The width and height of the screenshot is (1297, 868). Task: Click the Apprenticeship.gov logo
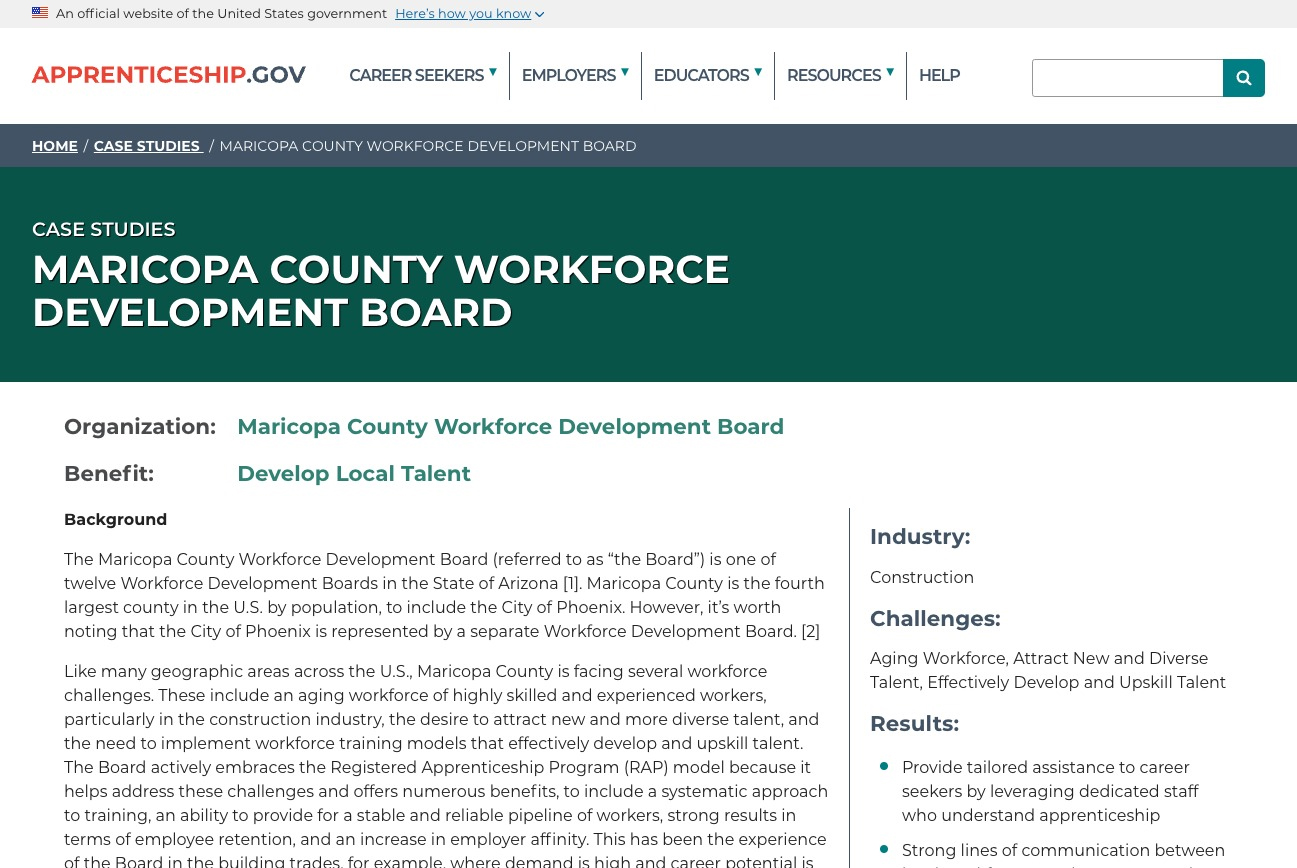pos(169,75)
